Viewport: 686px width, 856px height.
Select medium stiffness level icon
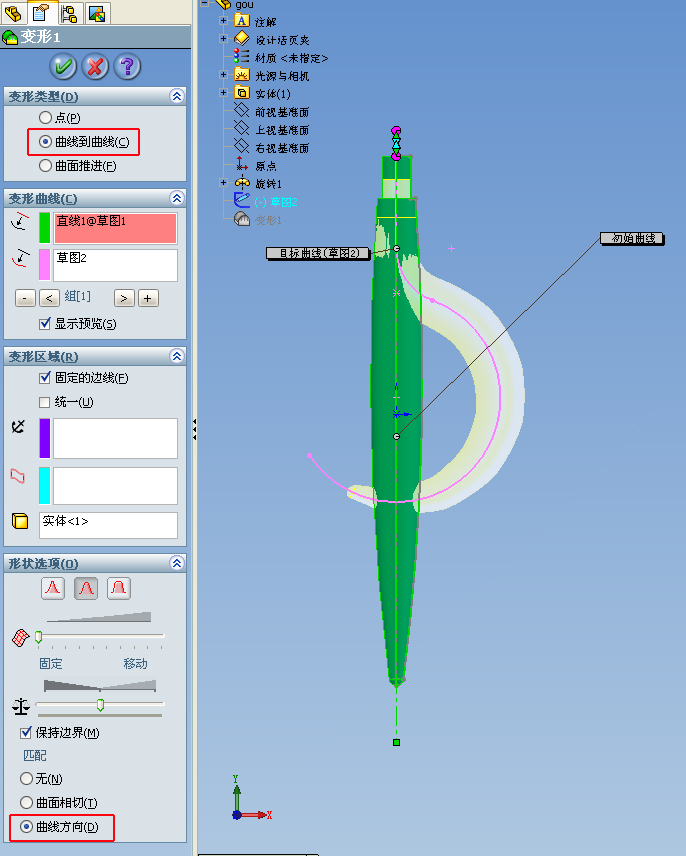pos(86,588)
